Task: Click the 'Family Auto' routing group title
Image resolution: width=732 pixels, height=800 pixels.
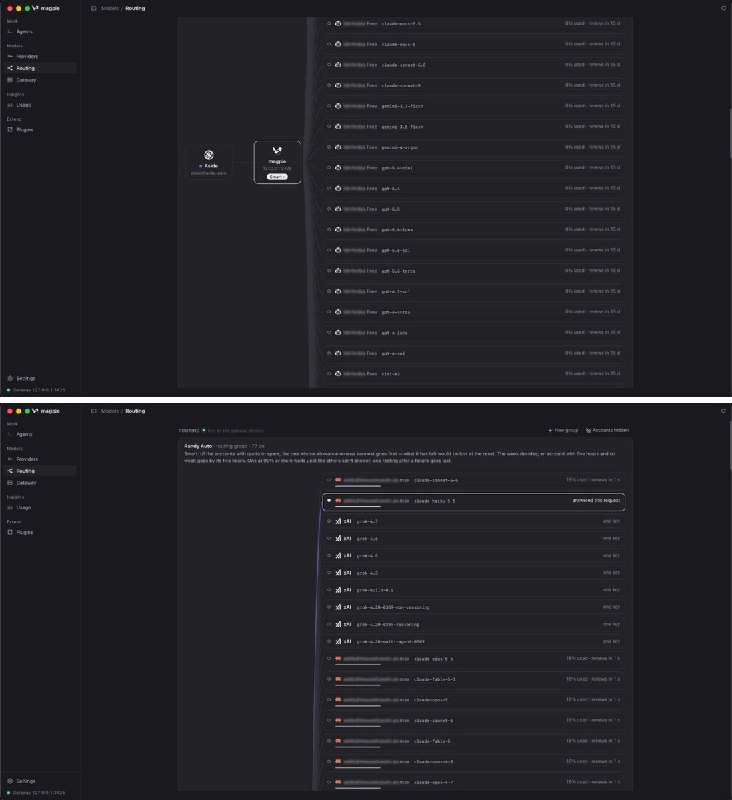Action: coord(198,446)
